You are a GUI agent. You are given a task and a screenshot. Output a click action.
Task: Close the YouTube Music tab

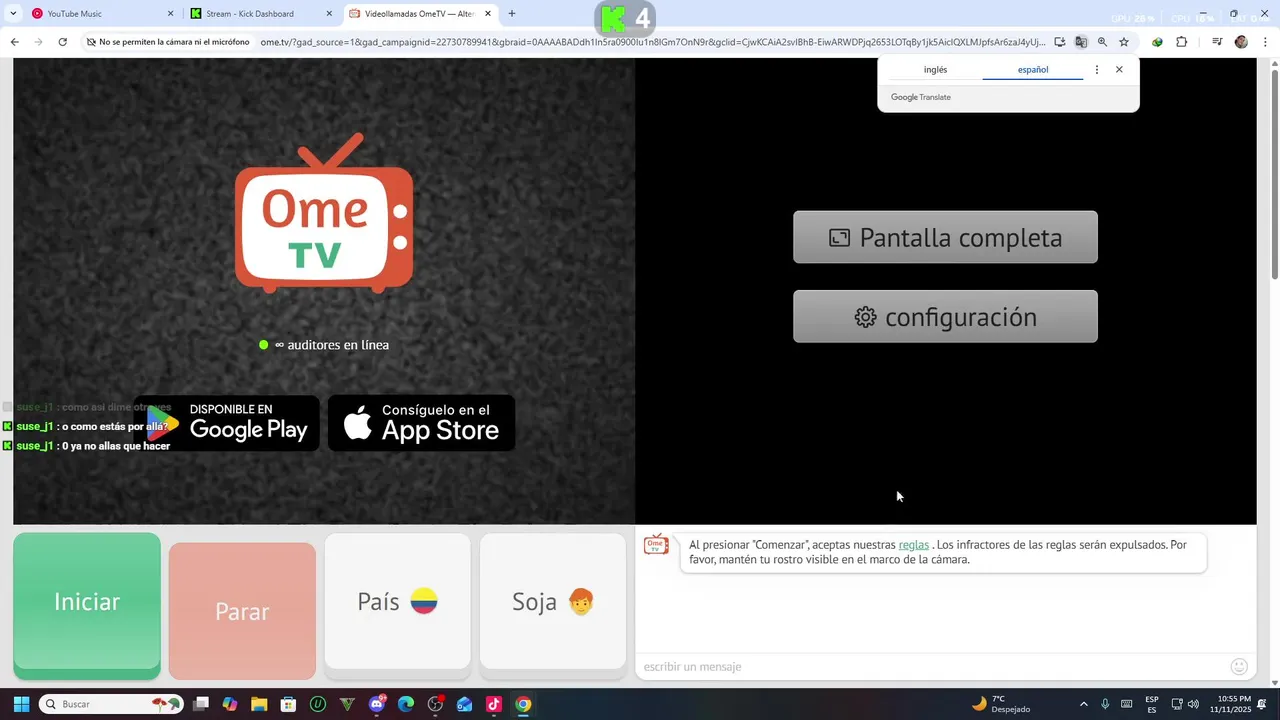(x=170, y=14)
